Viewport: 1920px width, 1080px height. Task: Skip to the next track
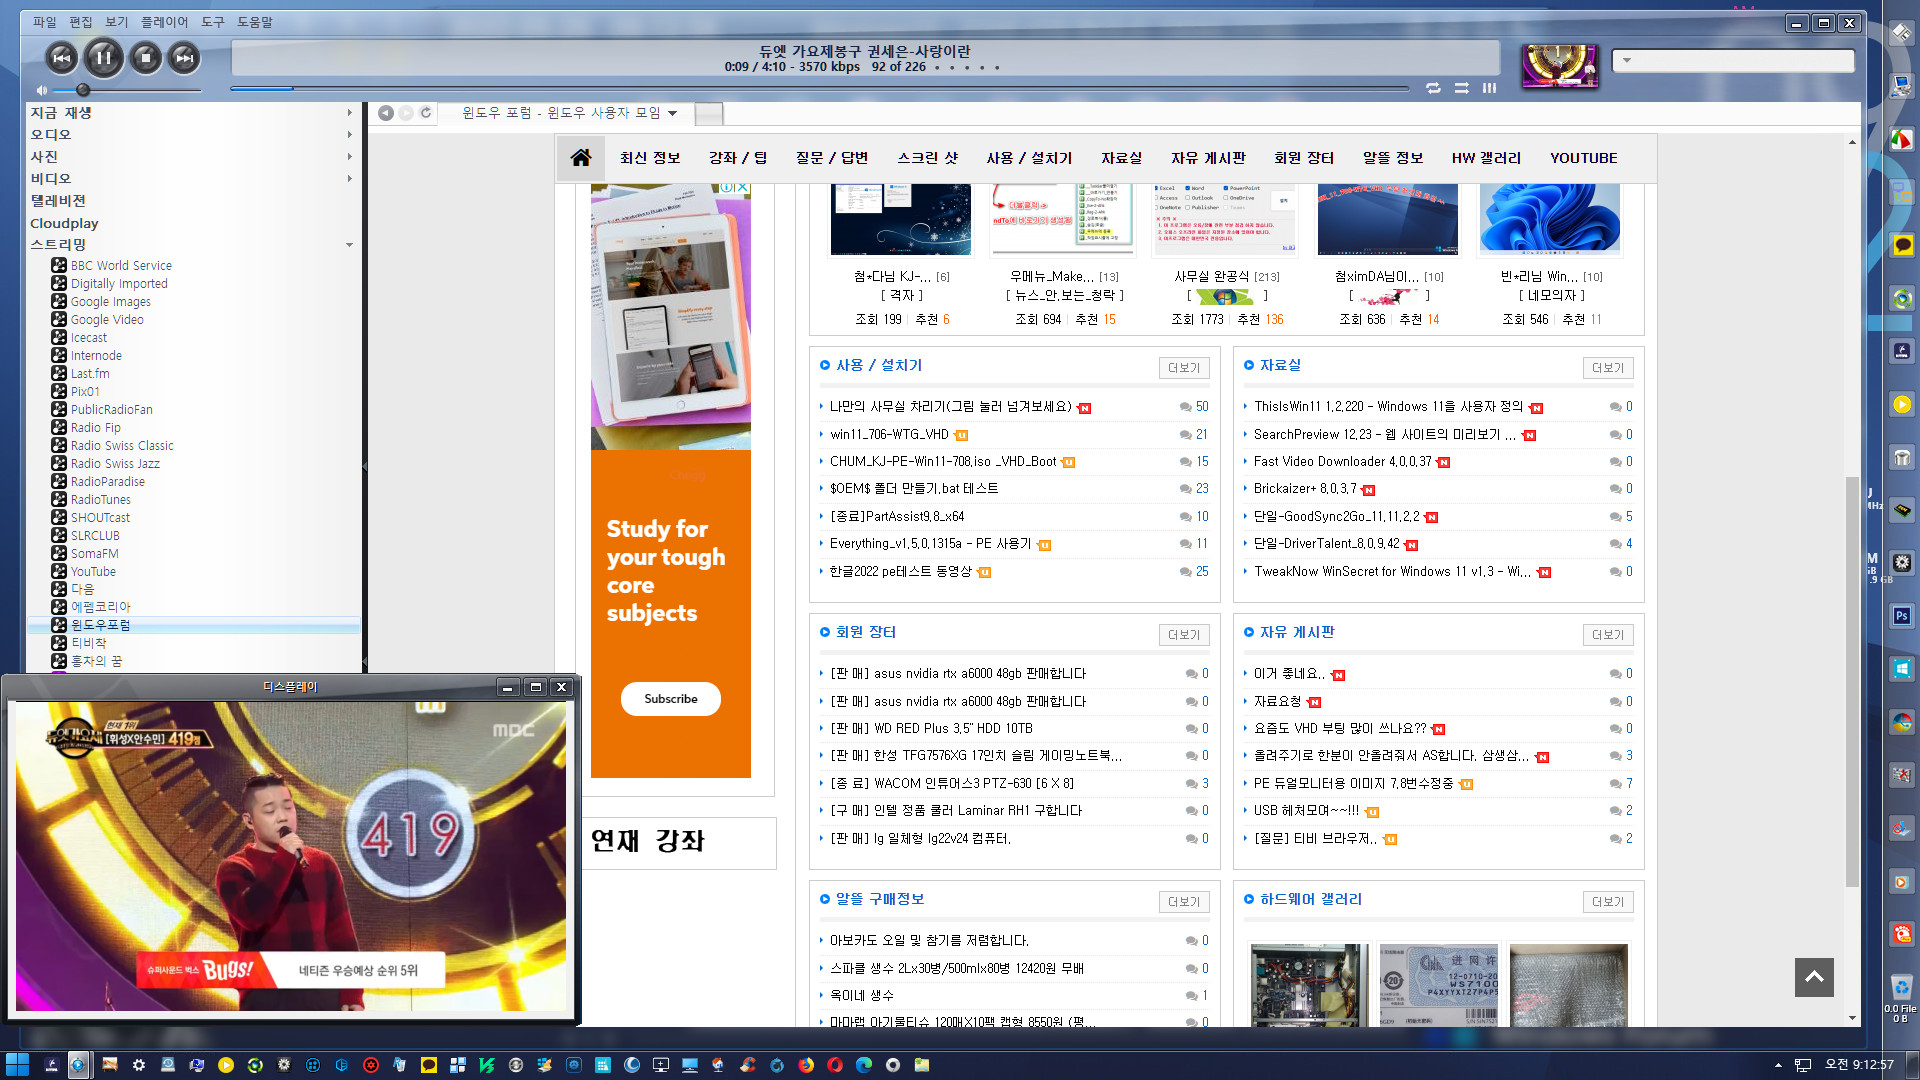(185, 58)
